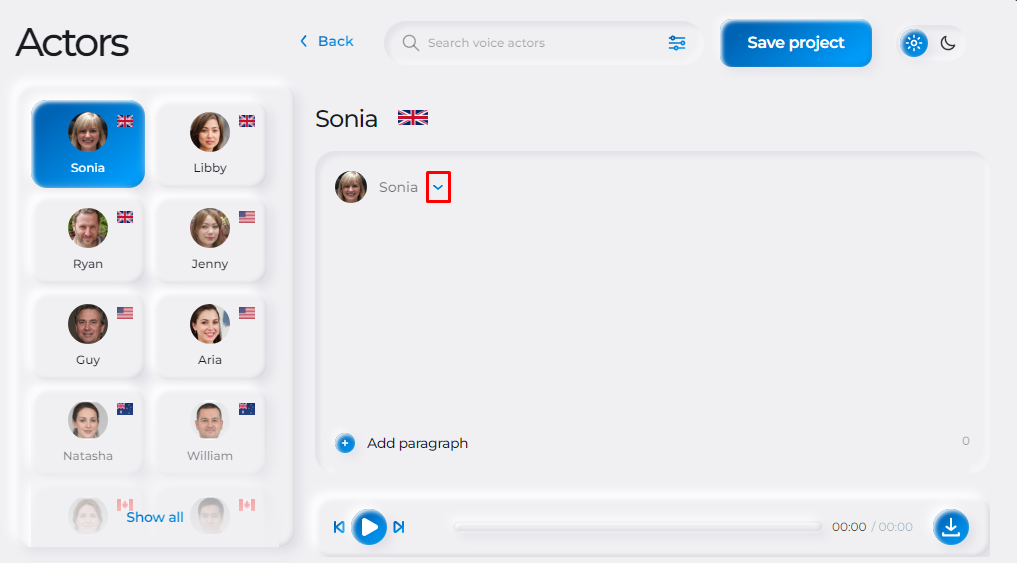Skip to next paragraph track
1017x563 pixels.
[399, 527]
